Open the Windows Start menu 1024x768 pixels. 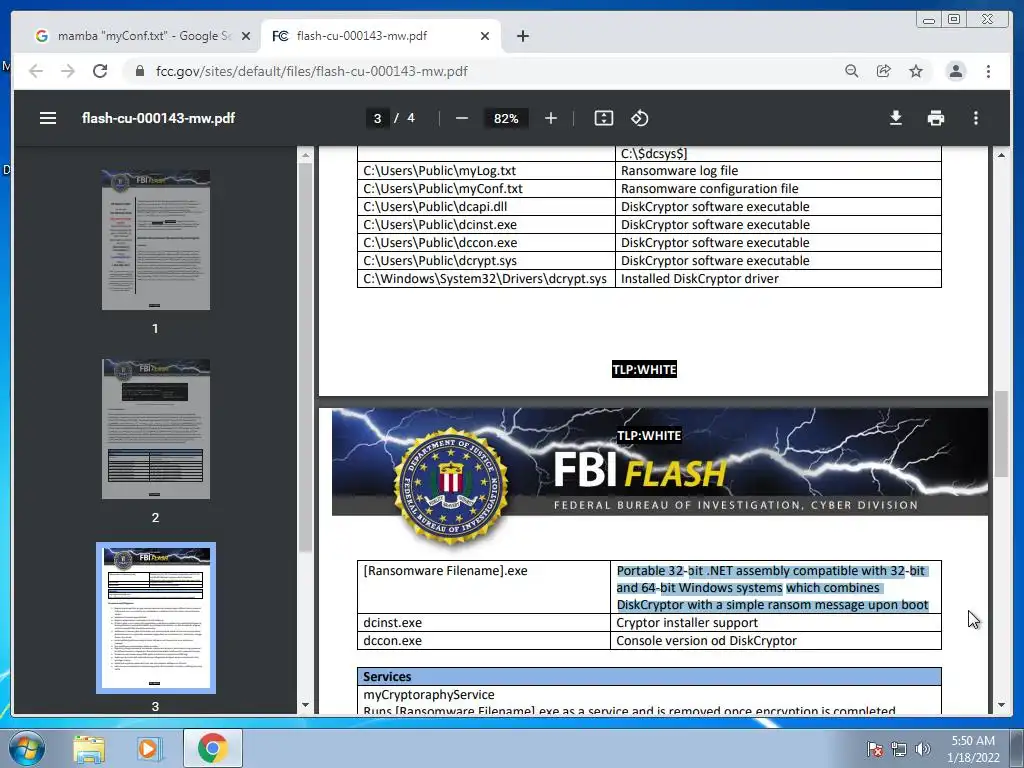coord(26,748)
